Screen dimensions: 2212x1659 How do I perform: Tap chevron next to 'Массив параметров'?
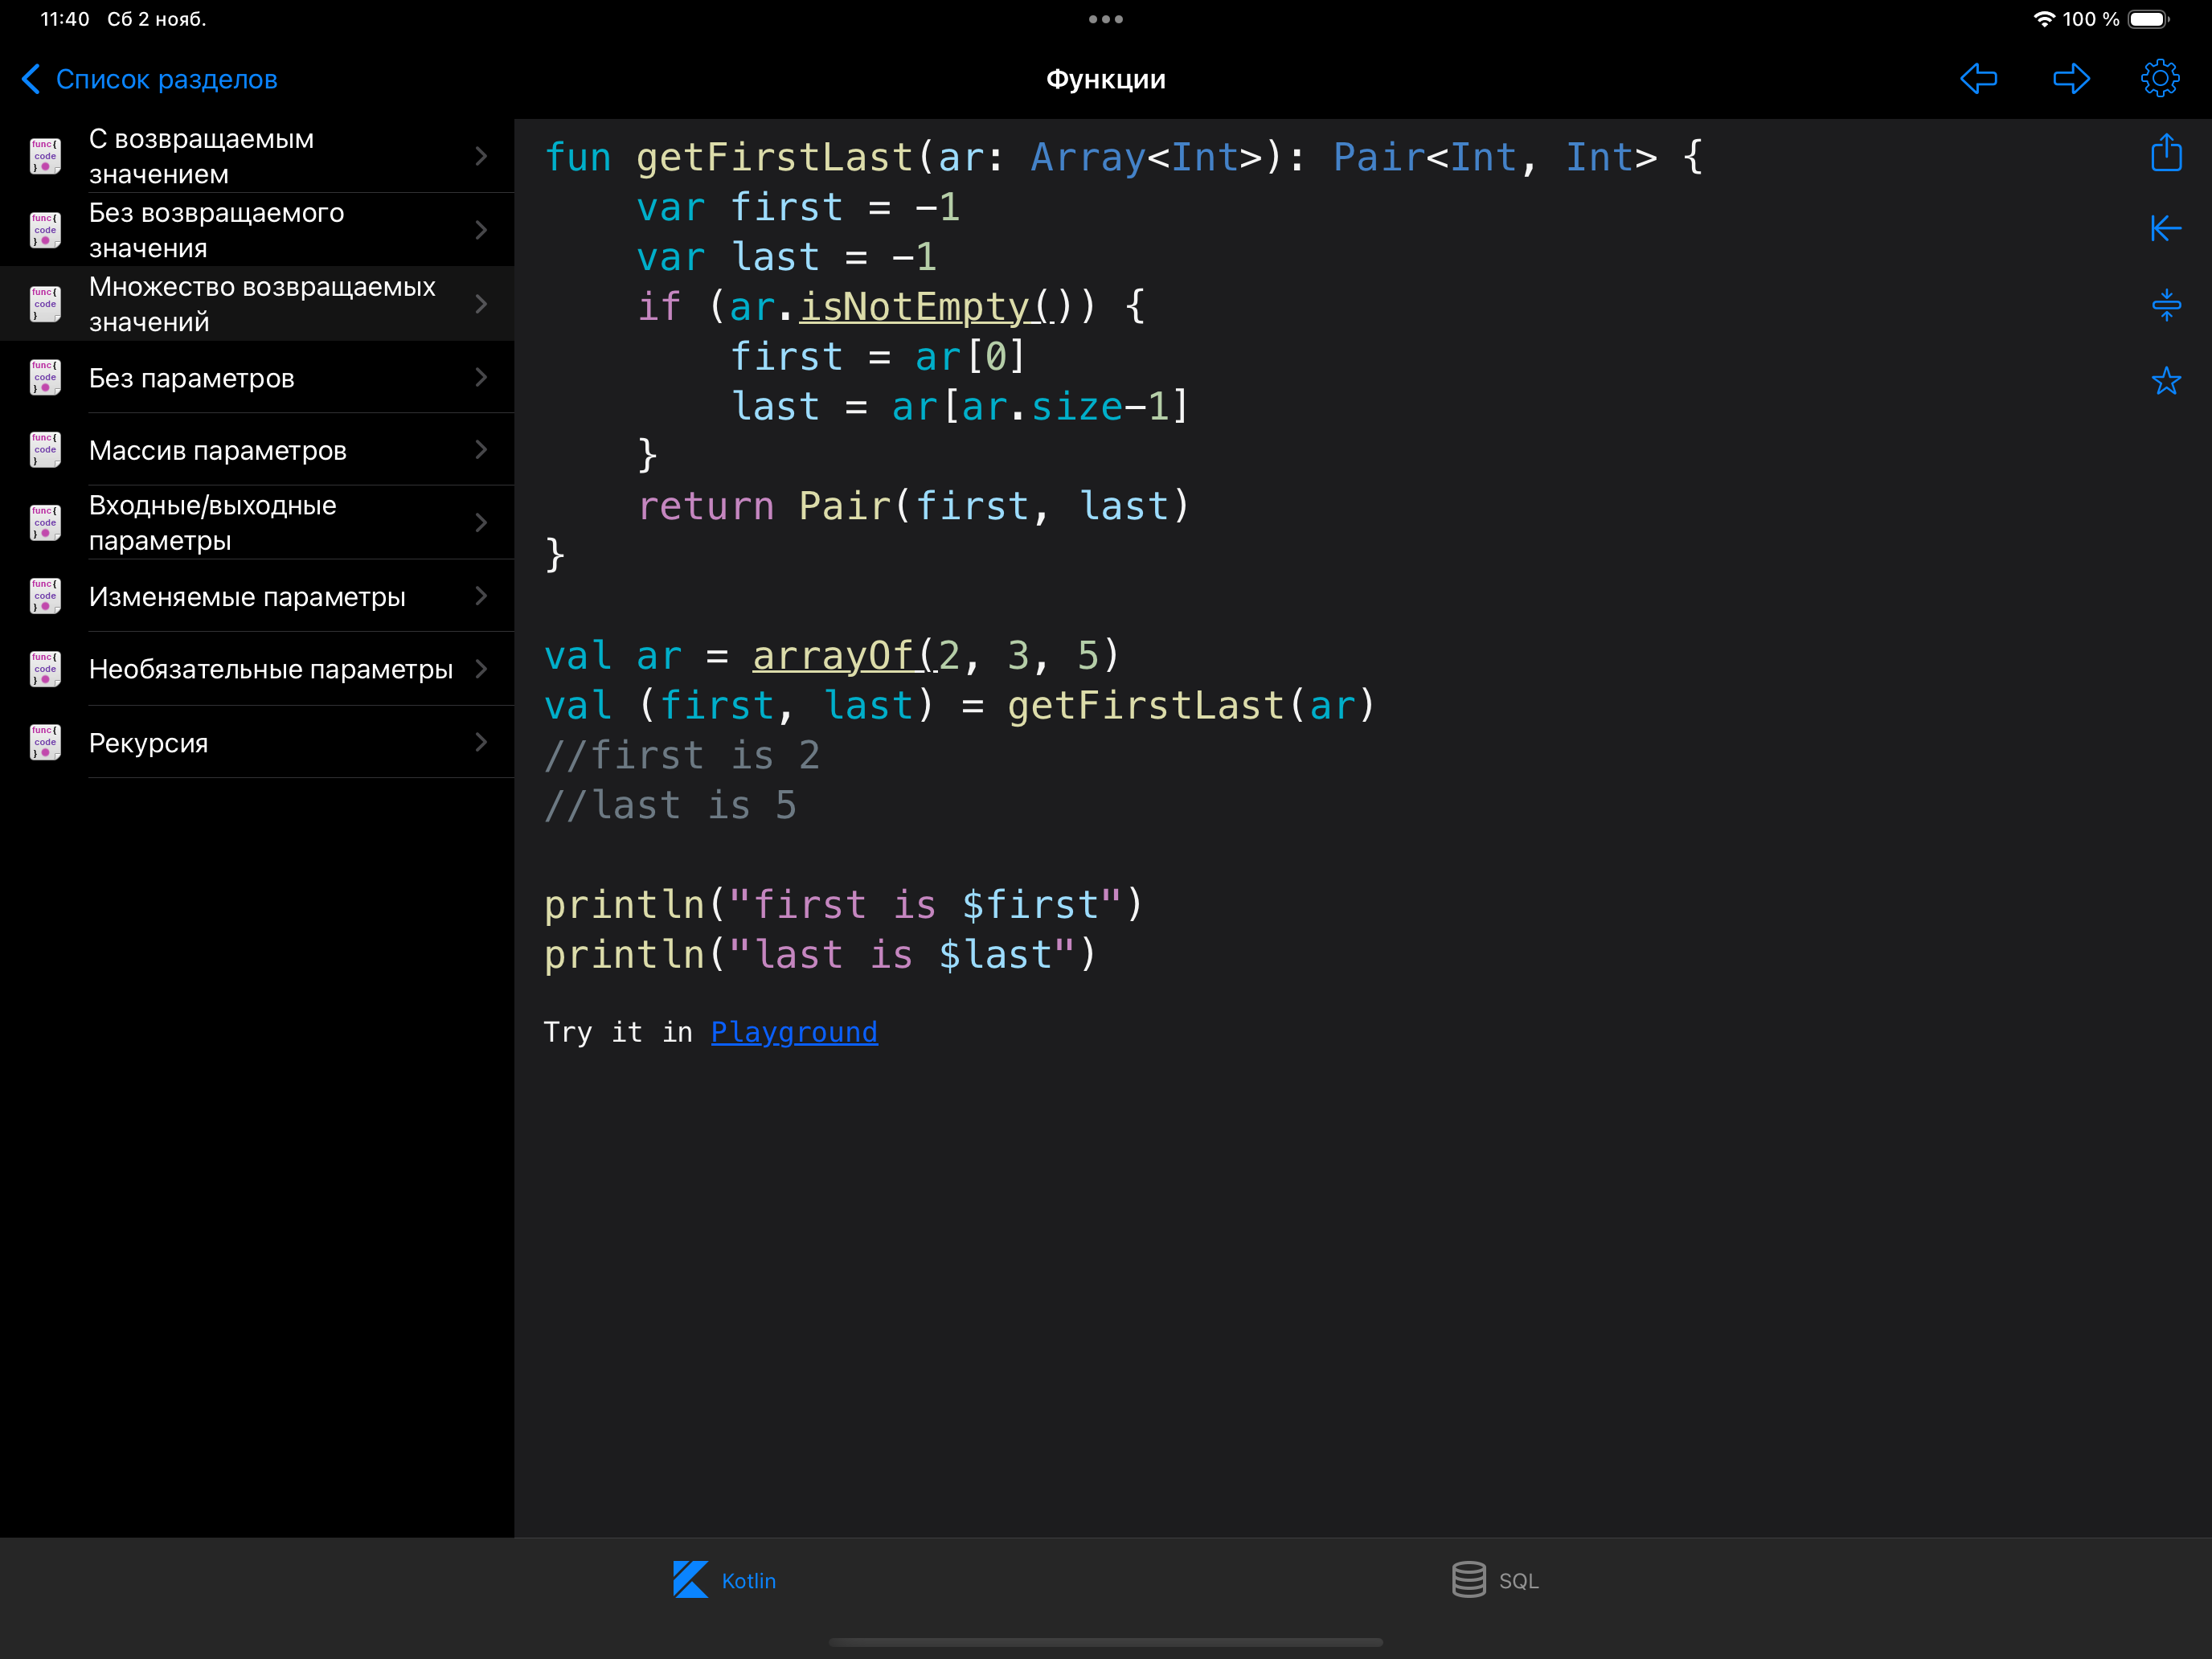481,450
